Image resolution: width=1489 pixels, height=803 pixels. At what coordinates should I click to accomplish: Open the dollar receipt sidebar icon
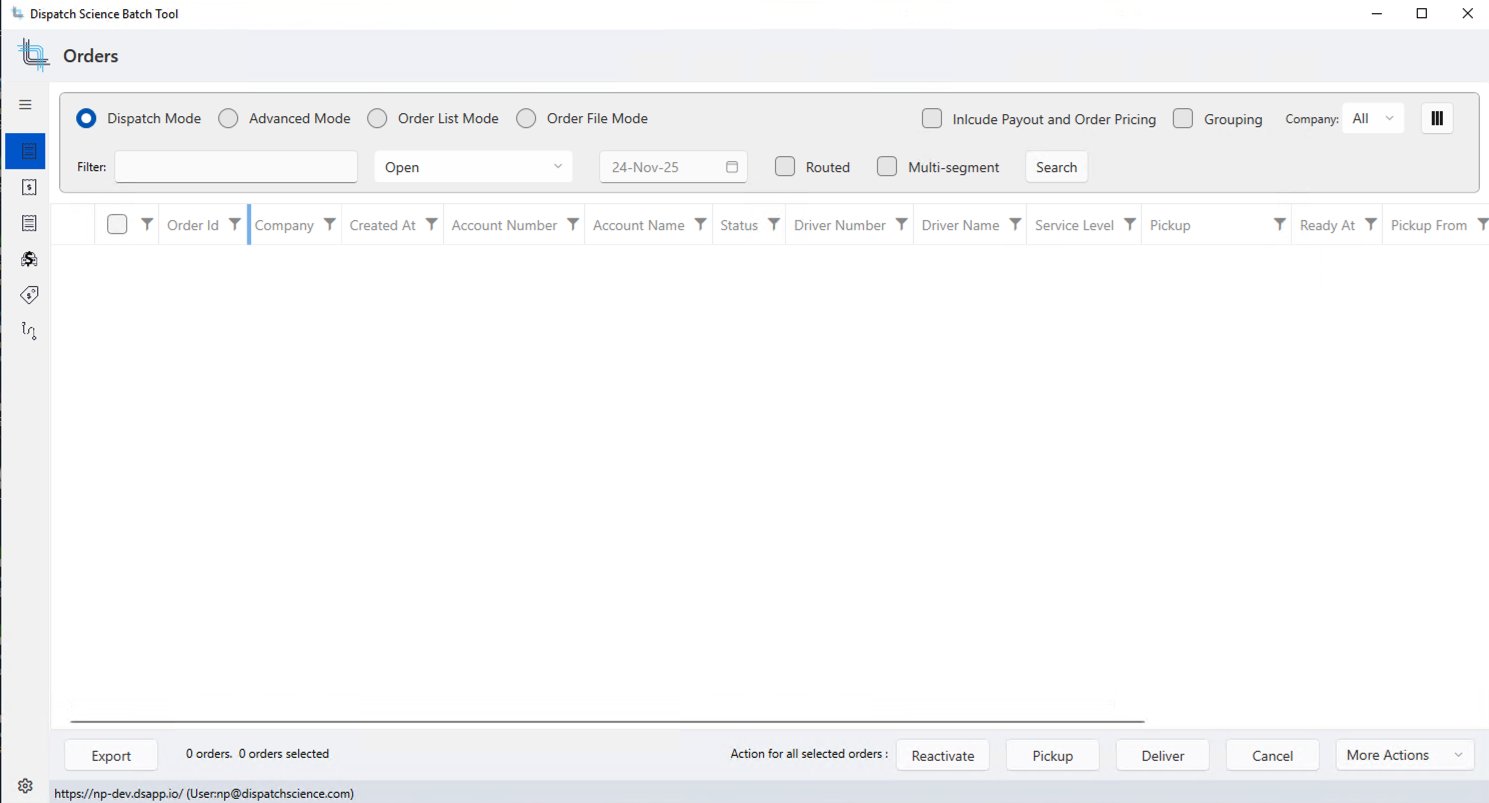tap(29, 187)
